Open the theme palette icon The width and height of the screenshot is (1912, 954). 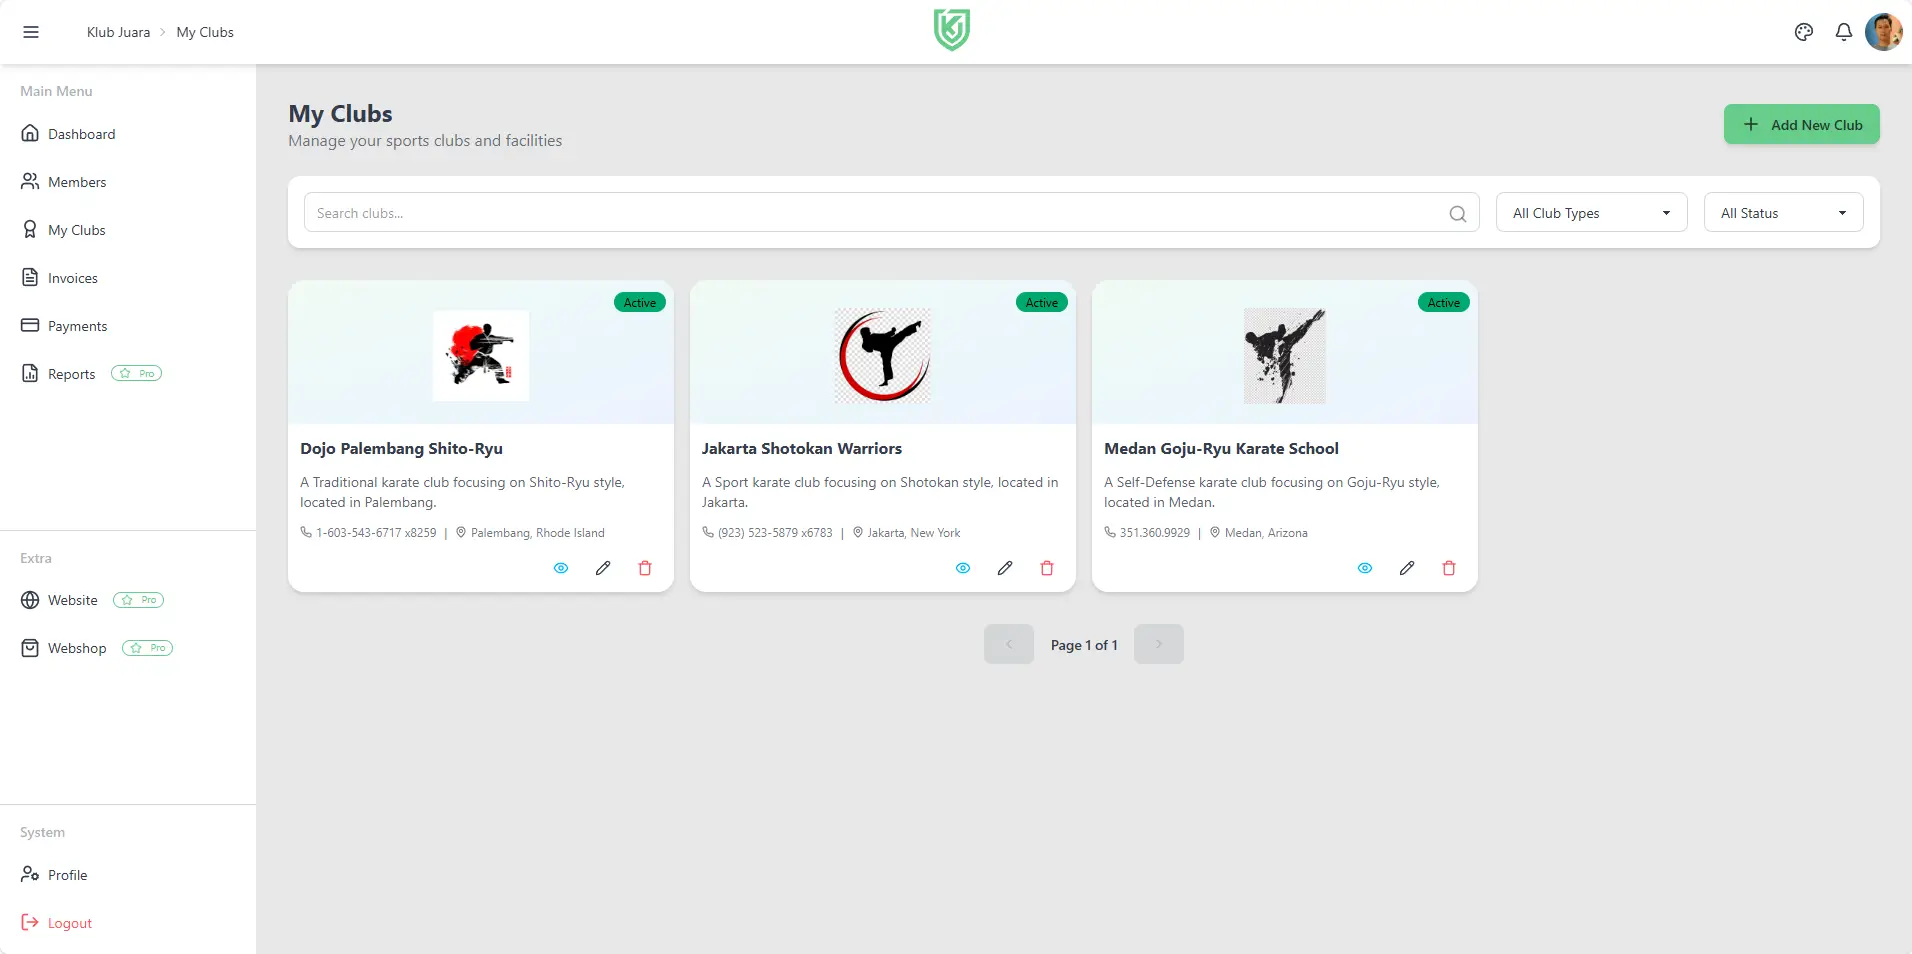pyautogui.click(x=1803, y=32)
